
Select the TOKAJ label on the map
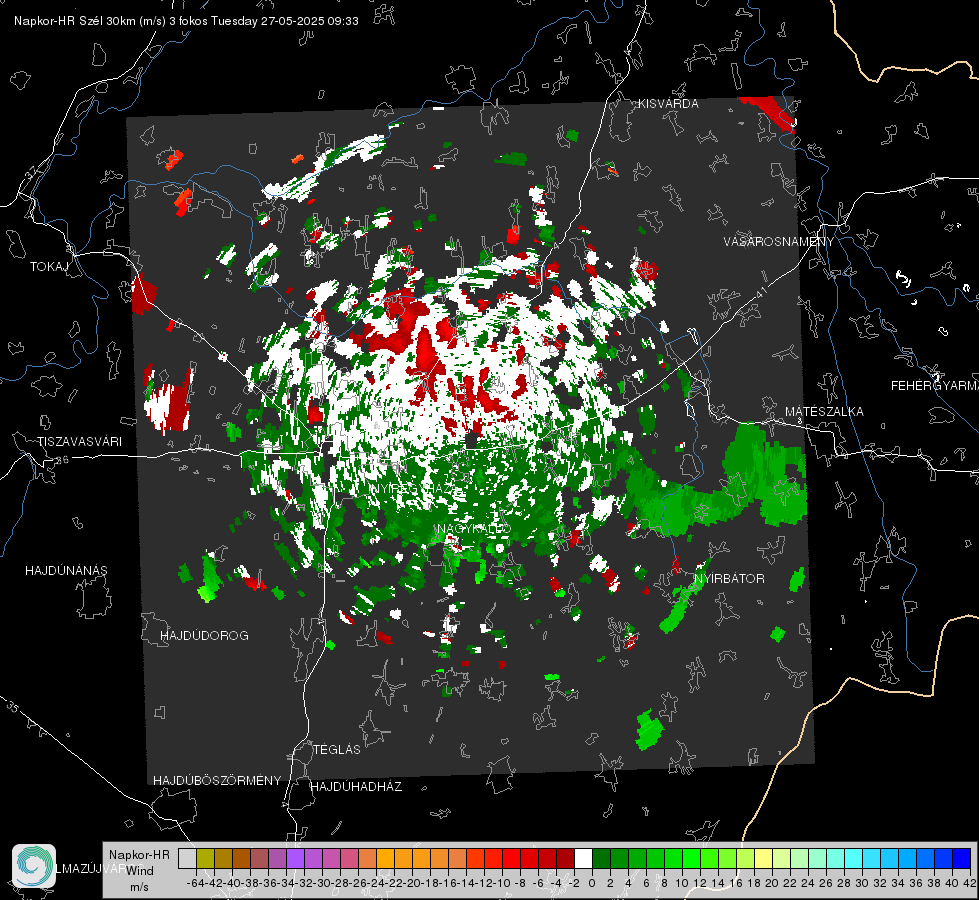click(49, 267)
